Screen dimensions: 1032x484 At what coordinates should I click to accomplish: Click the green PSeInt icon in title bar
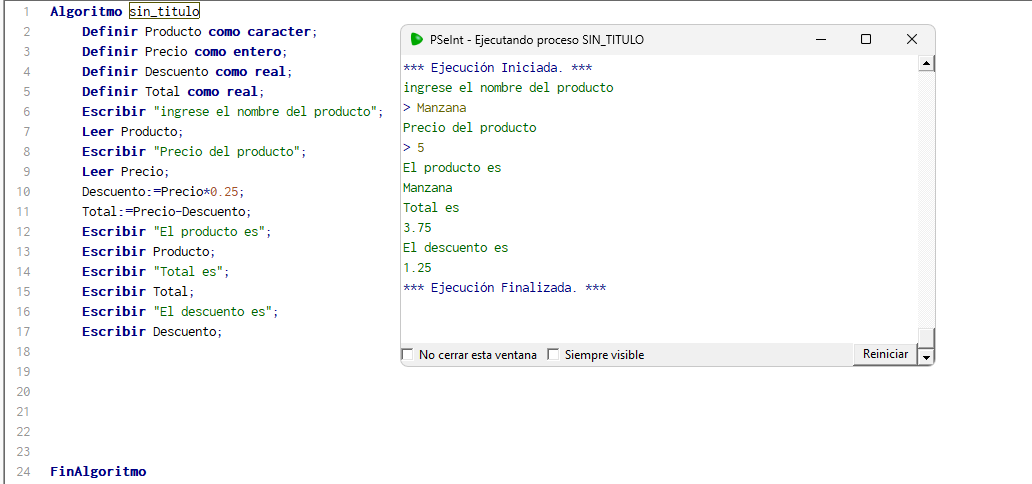pyautogui.click(x=417, y=40)
